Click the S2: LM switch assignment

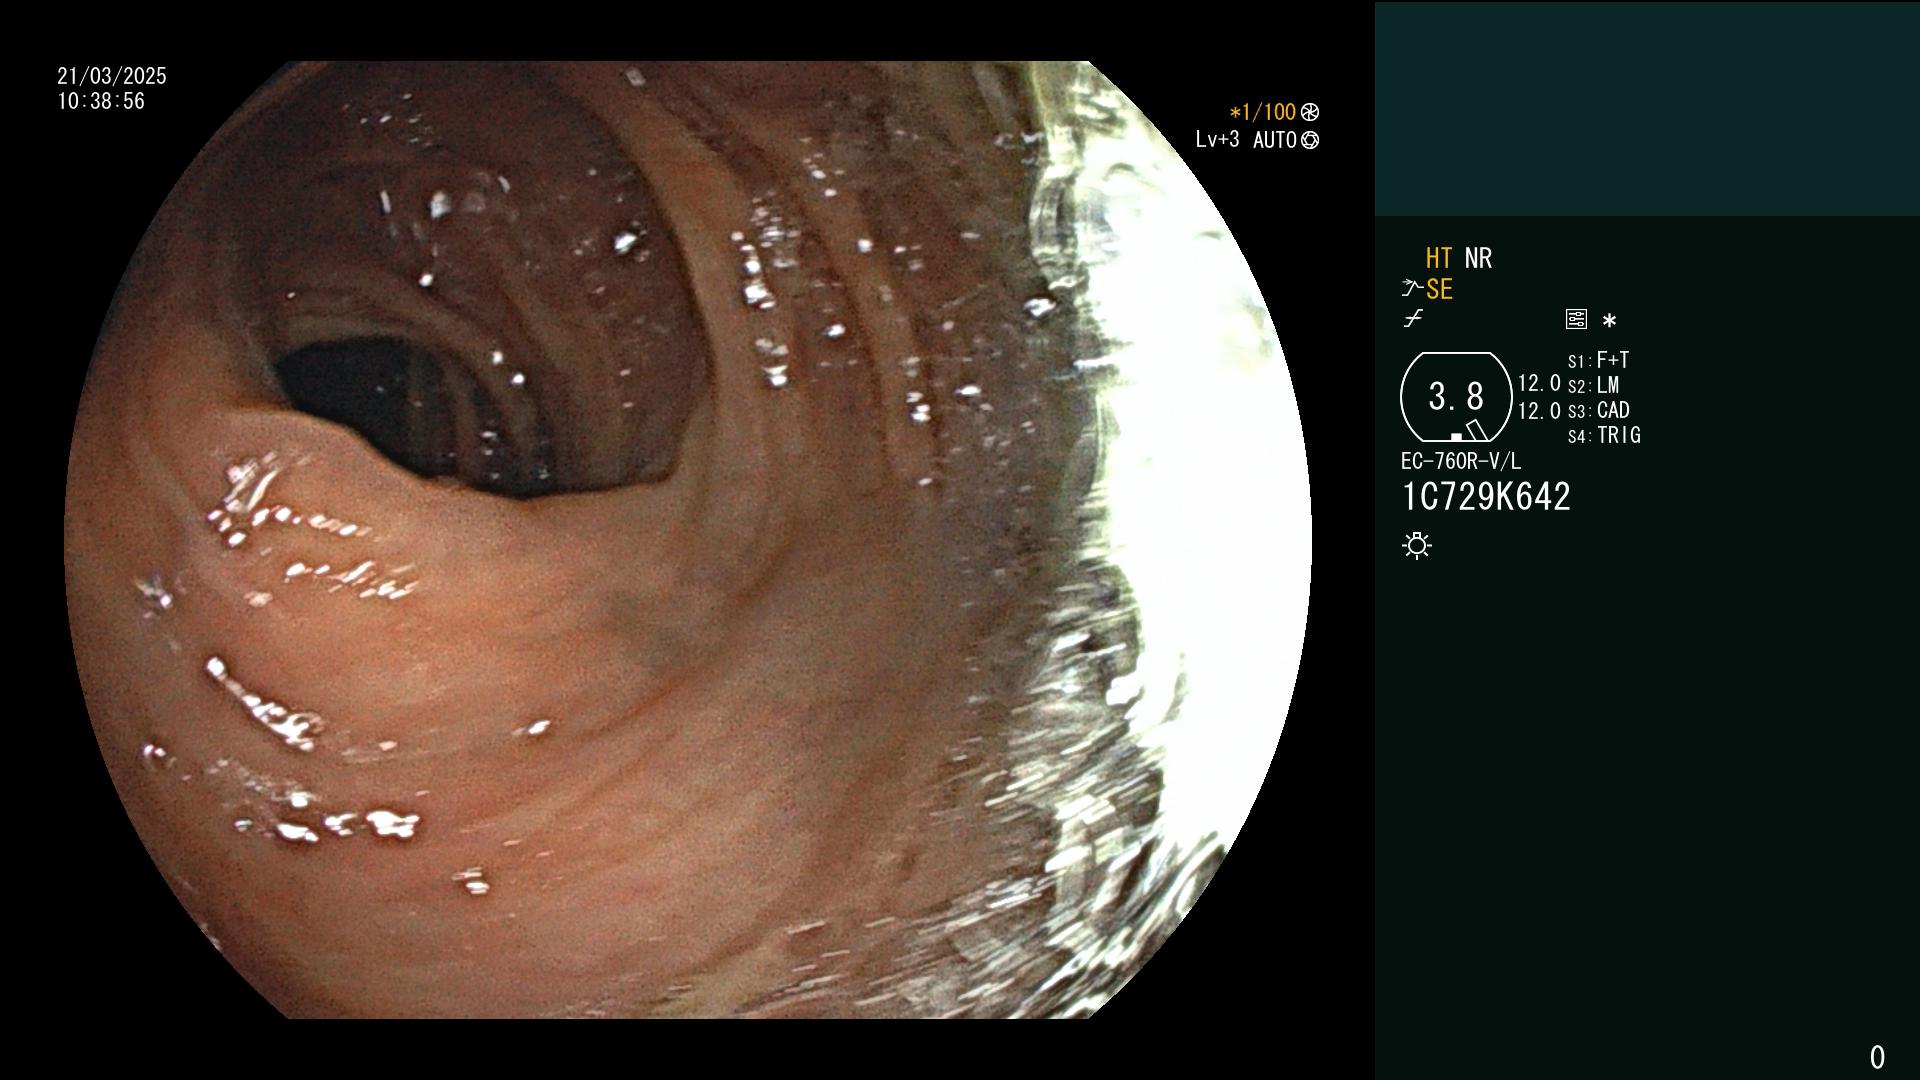(x=1593, y=385)
